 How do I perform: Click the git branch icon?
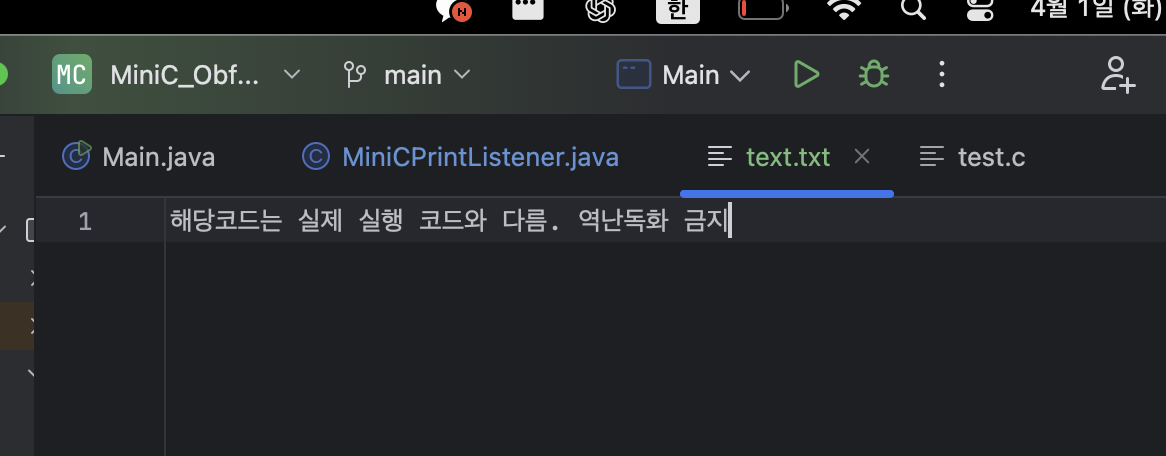pos(355,75)
